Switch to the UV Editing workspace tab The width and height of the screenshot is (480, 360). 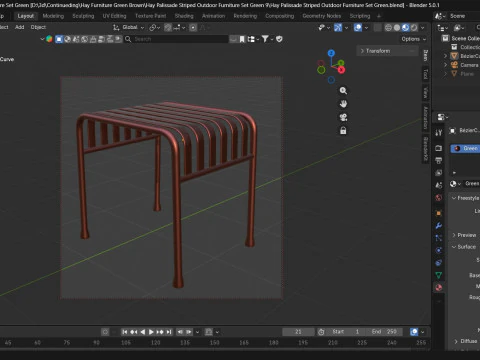(114, 16)
